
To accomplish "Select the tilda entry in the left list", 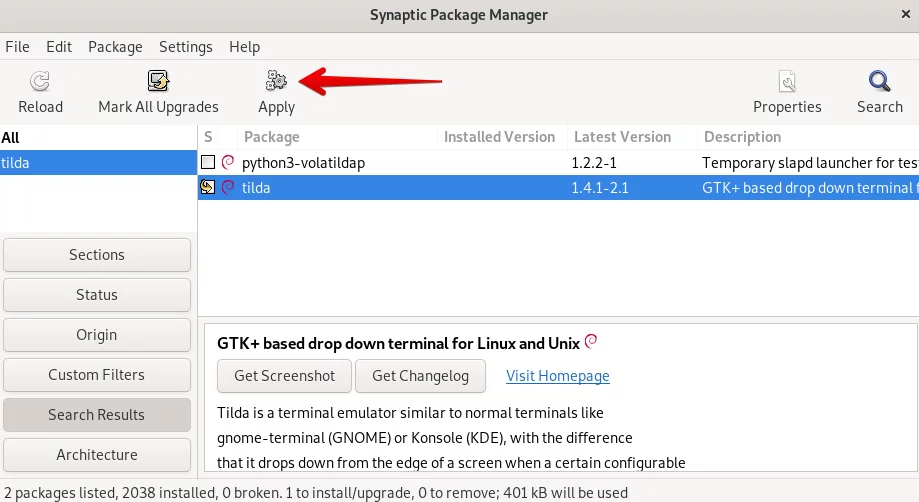I will click(98, 163).
